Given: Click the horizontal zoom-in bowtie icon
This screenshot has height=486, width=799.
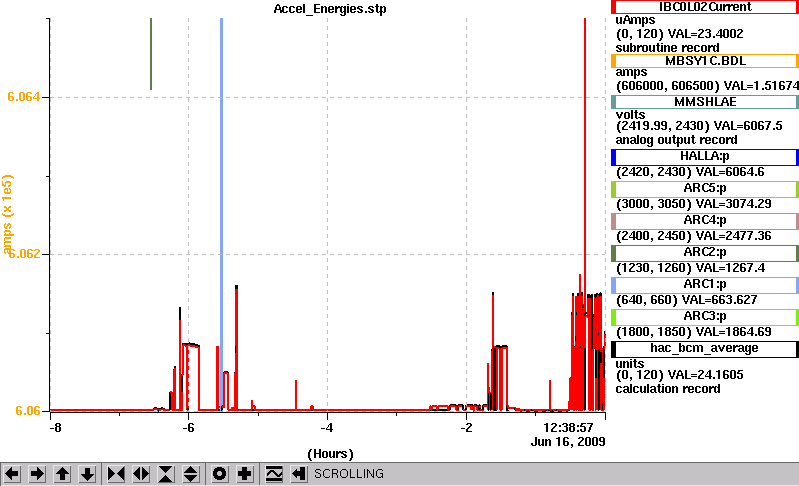Looking at the screenshot, I should pyautogui.click(x=116, y=474).
